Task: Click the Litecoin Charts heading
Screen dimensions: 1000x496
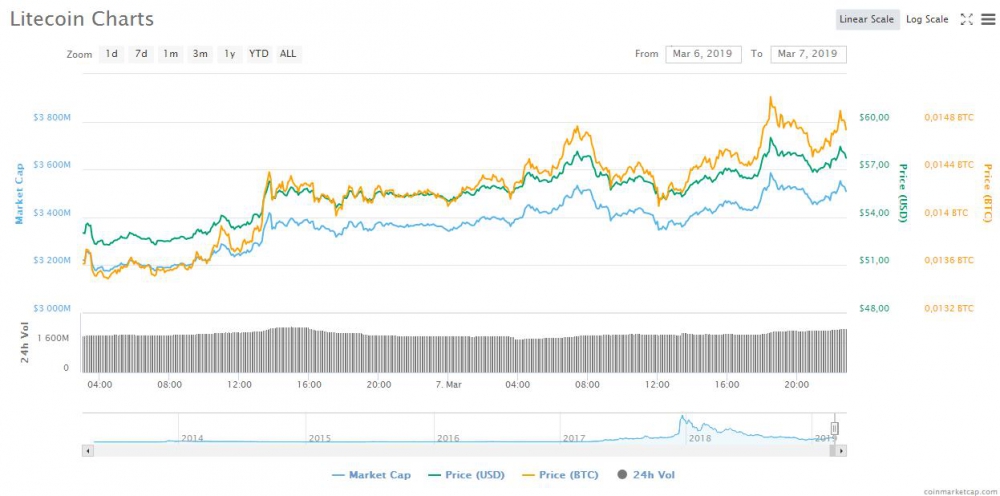Action: pos(82,19)
